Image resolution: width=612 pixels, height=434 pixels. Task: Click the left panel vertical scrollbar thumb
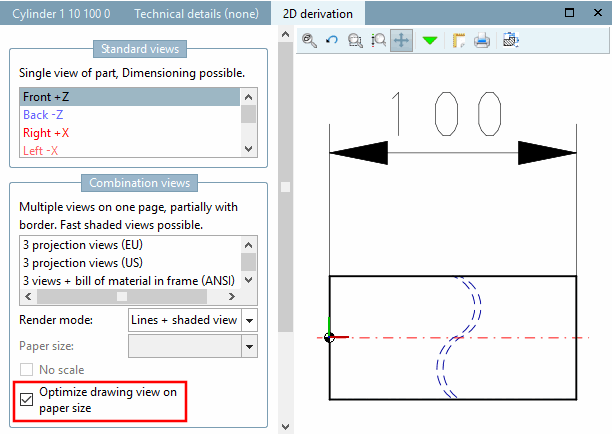pyautogui.click(x=285, y=187)
